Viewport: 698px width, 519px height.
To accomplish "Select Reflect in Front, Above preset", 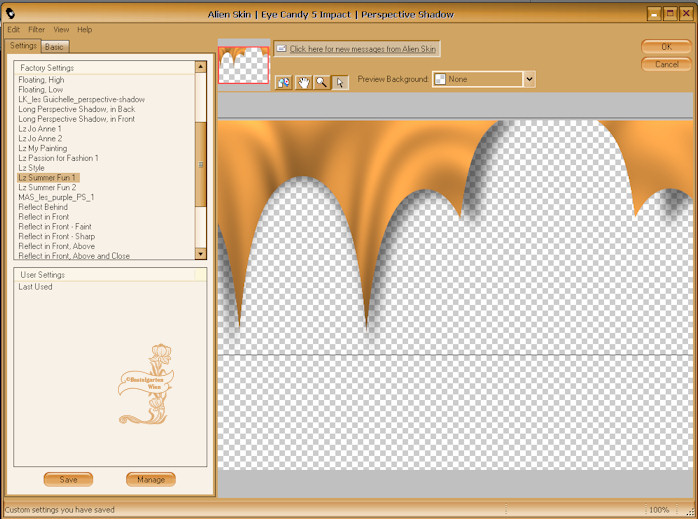I will click(57, 246).
